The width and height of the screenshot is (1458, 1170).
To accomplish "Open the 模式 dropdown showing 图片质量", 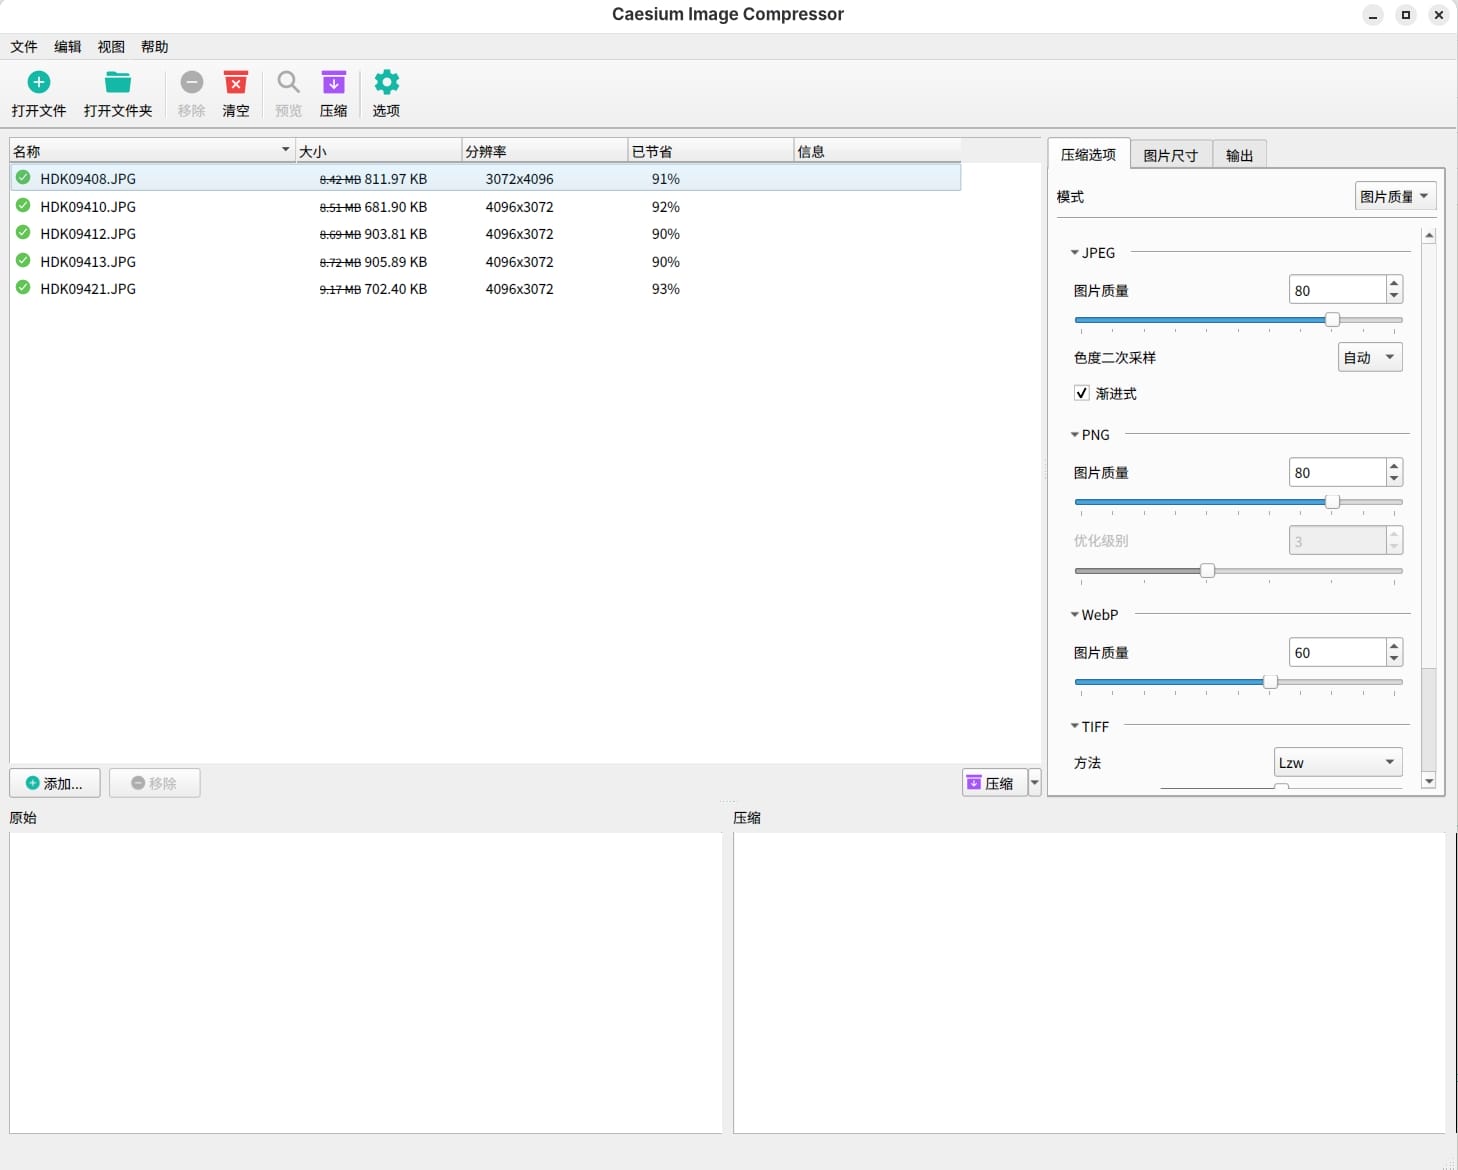I will (1395, 197).
